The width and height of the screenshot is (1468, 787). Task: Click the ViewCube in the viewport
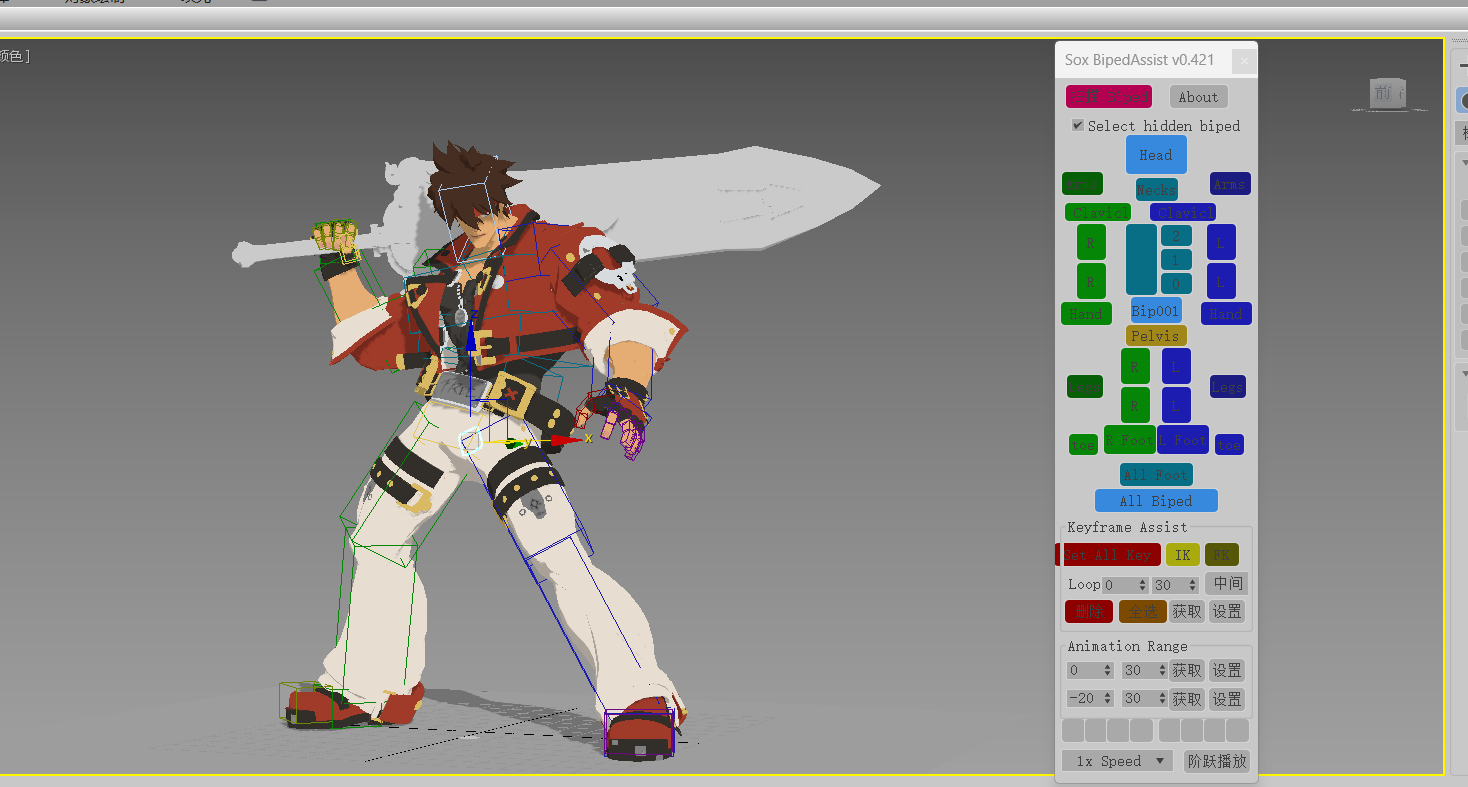pyautogui.click(x=1389, y=94)
